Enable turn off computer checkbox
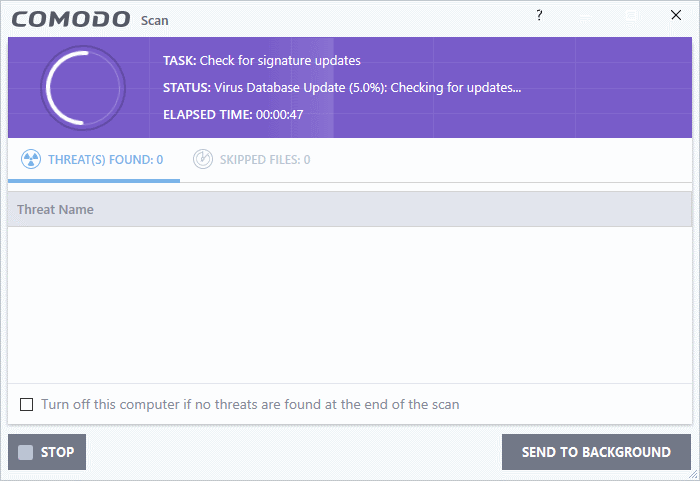This screenshot has height=481, width=700. point(26,404)
